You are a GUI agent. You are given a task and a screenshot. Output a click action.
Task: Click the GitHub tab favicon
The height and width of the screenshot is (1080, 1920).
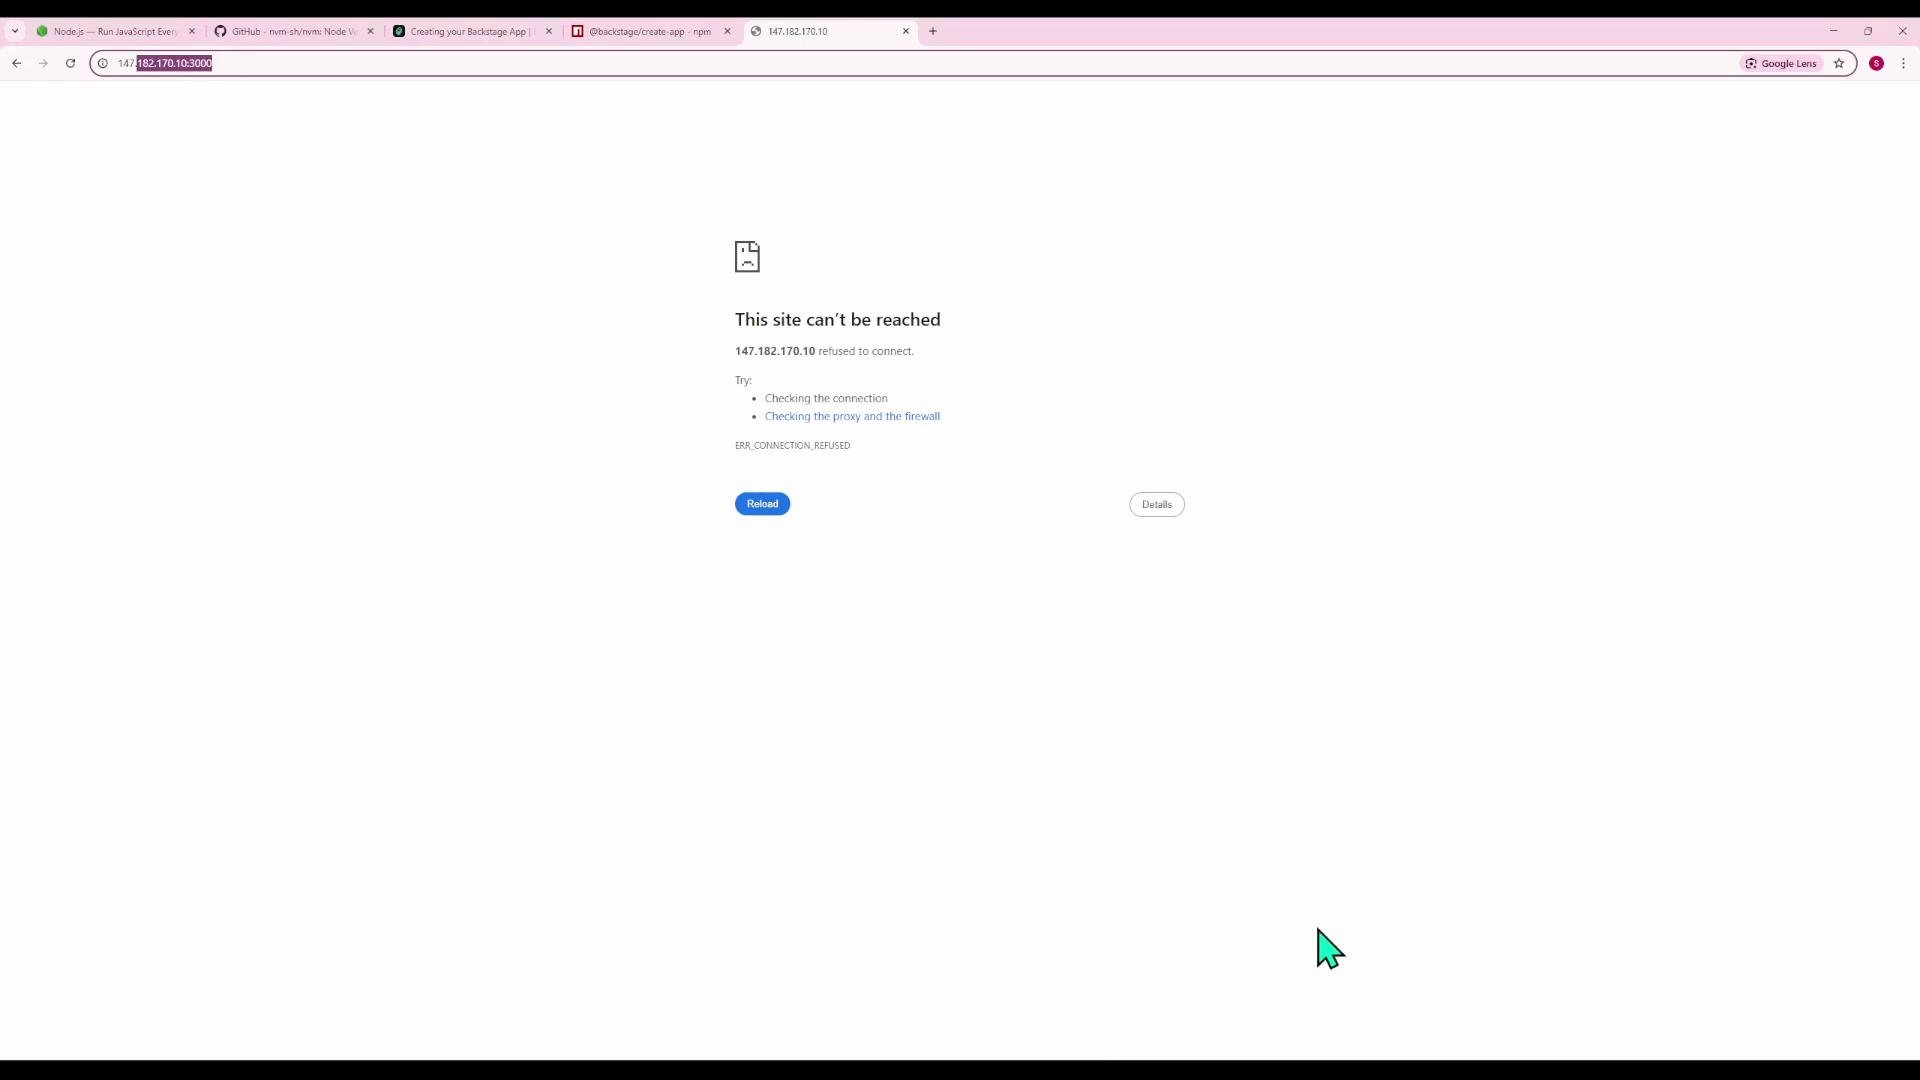click(221, 31)
